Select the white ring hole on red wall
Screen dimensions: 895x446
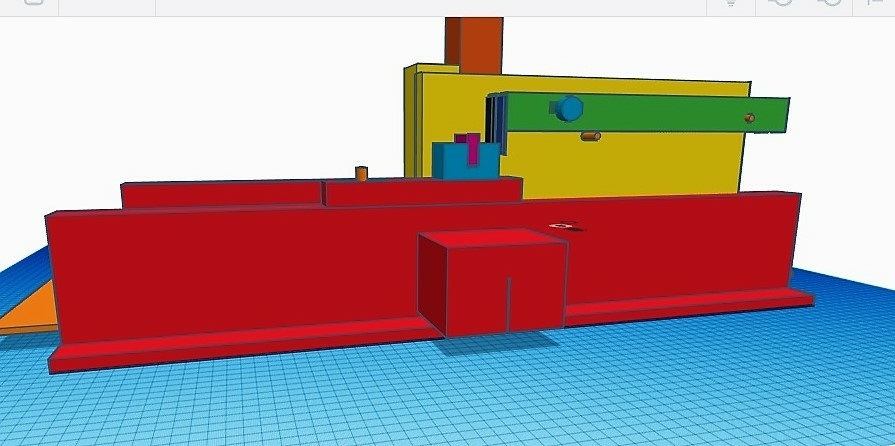pyautogui.click(x=561, y=226)
